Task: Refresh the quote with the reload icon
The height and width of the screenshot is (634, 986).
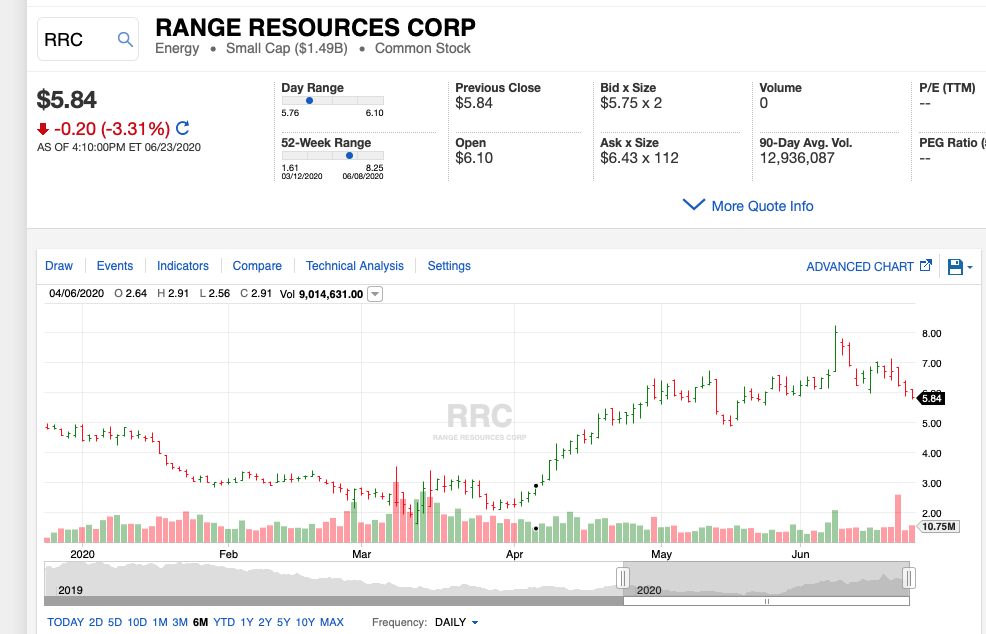Action: 182,128
